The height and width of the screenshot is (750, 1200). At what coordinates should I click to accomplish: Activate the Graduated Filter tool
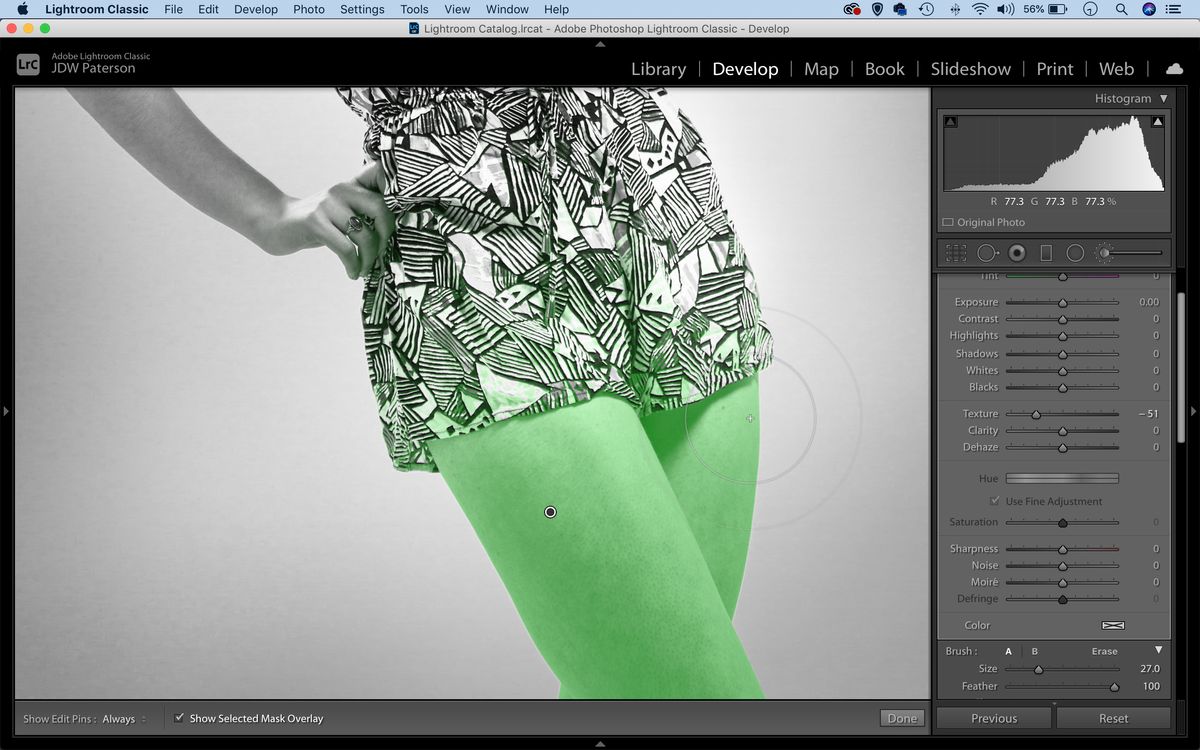click(x=1045, y=252)
